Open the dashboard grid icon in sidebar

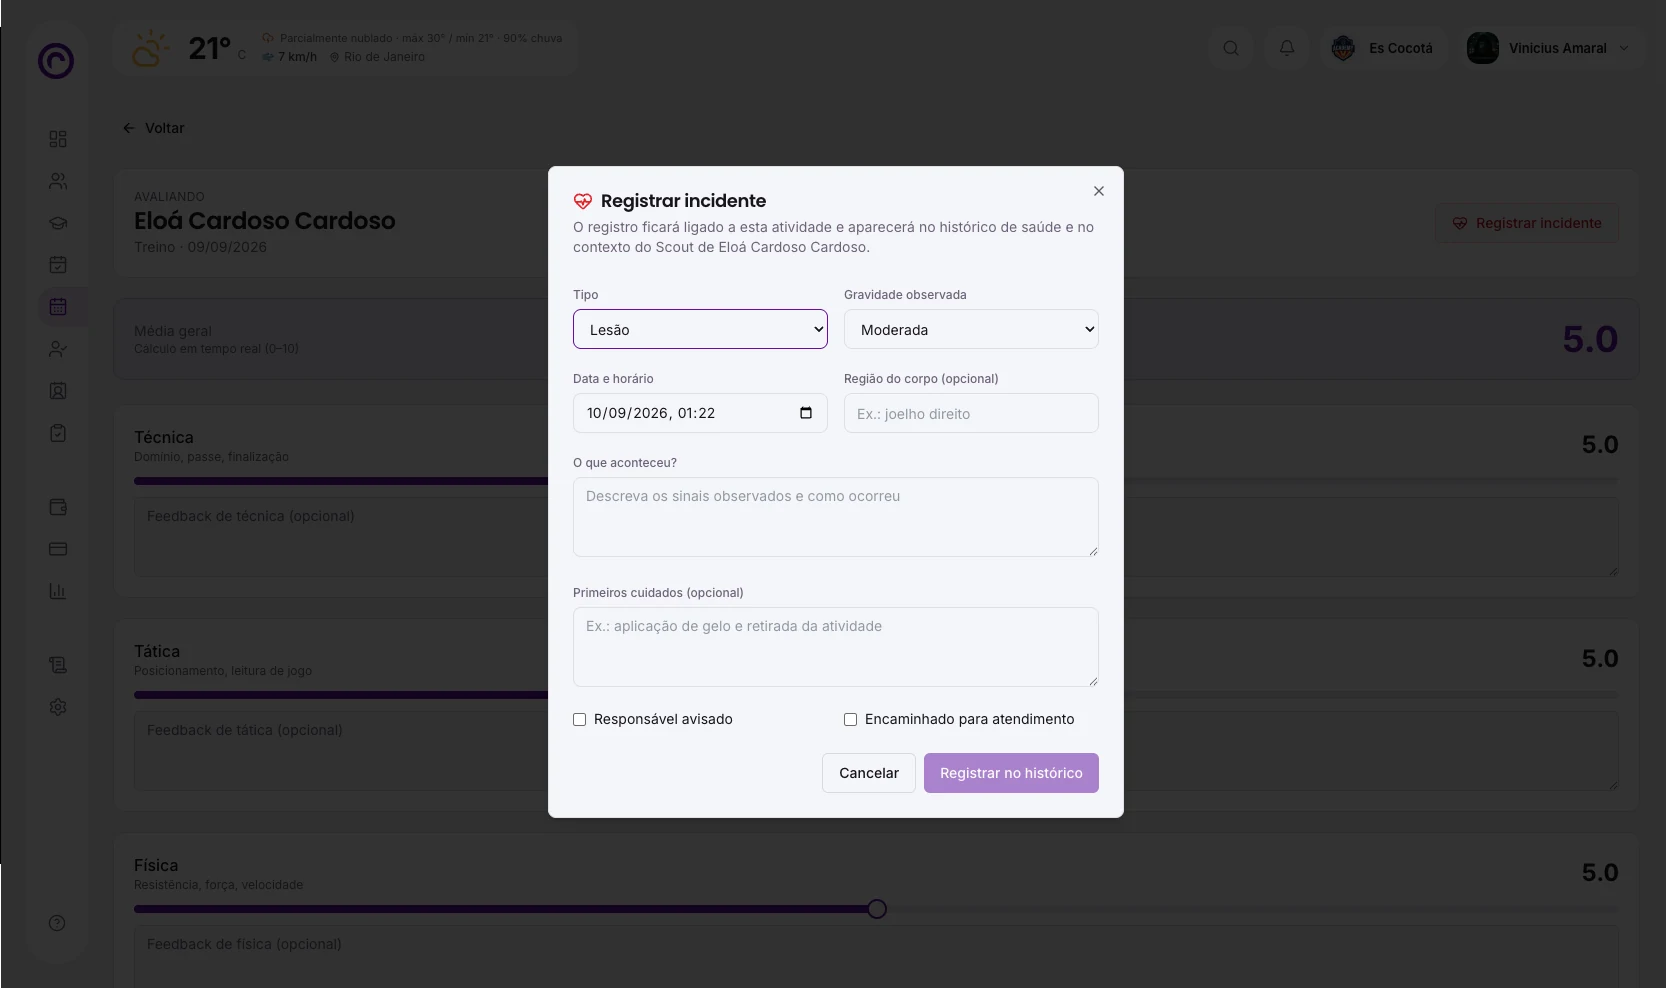point(58,139)
